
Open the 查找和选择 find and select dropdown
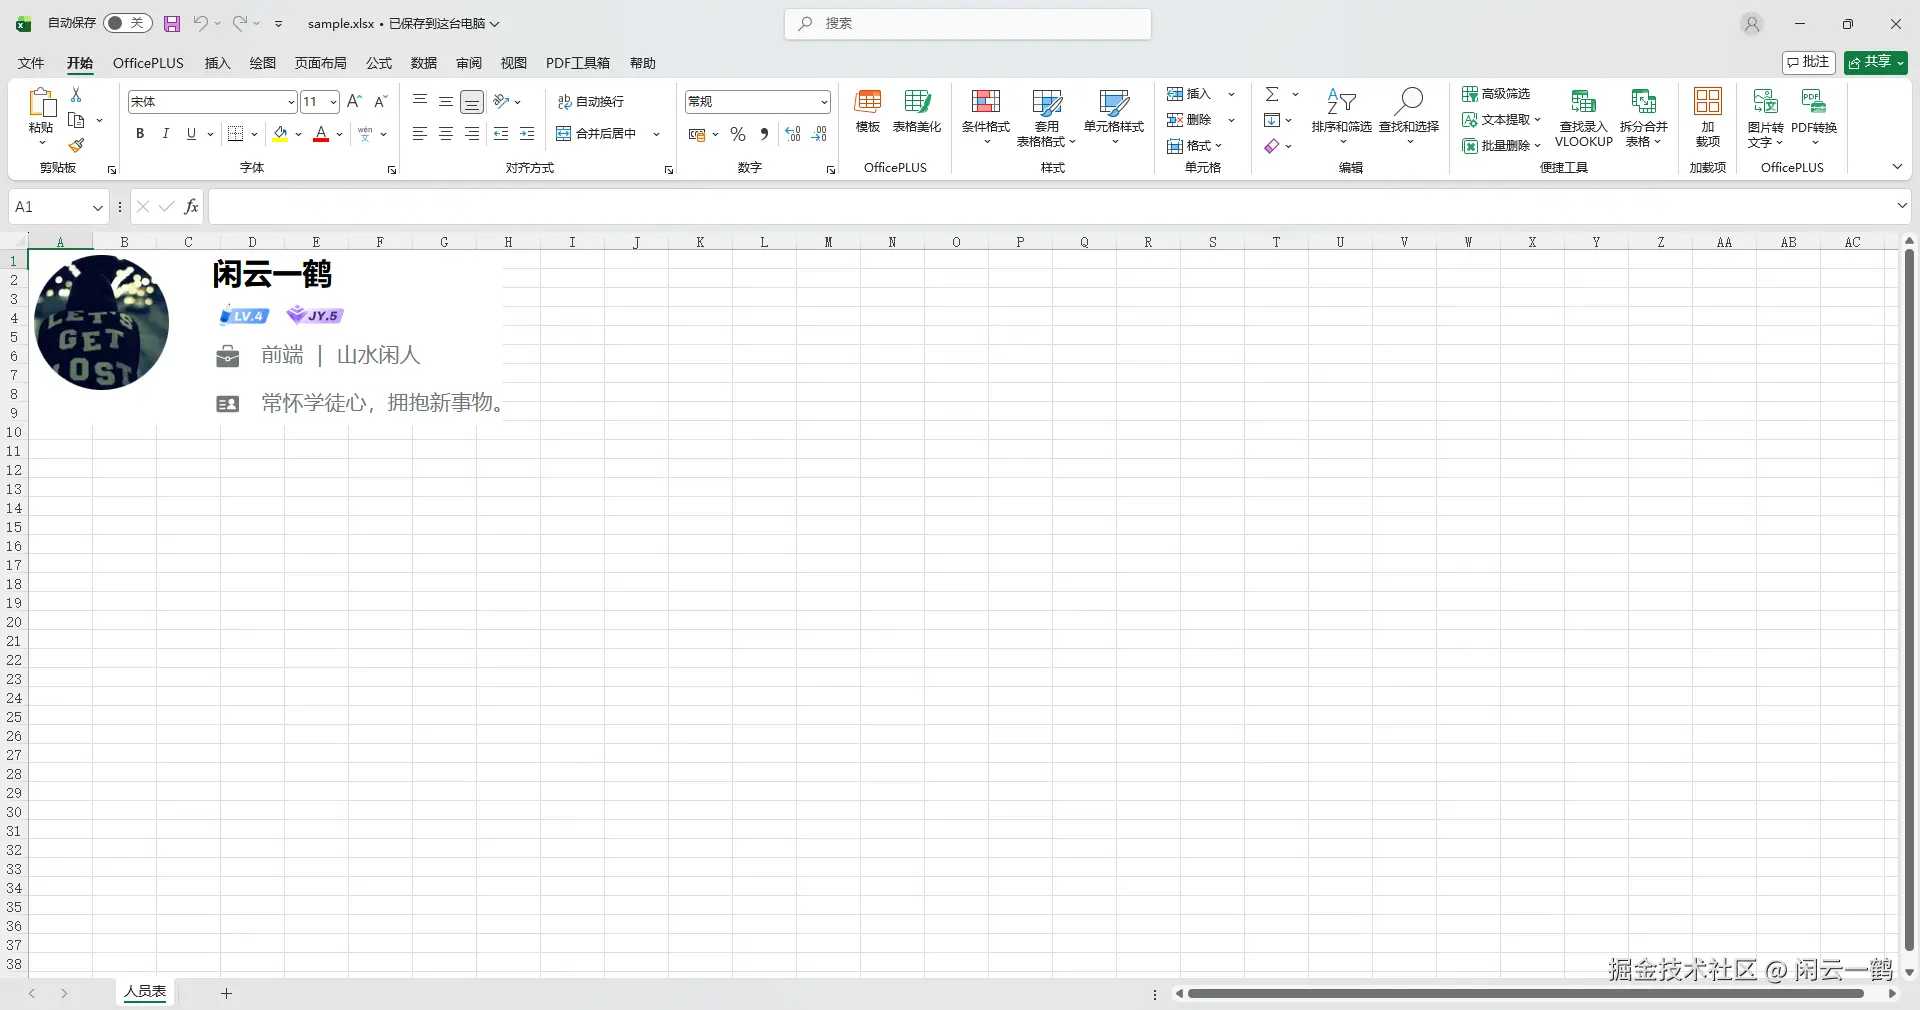click(1409, 118)
